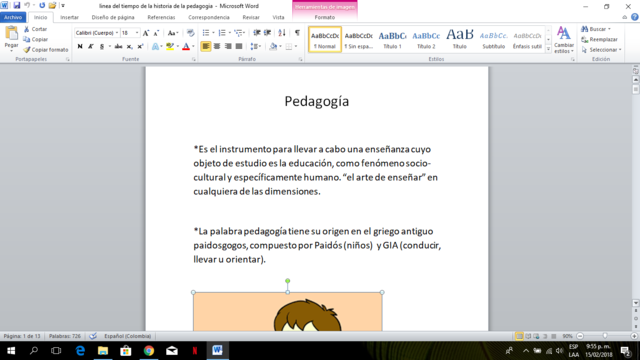Click the show paragraph marks icon

click(x=297, y=33)
